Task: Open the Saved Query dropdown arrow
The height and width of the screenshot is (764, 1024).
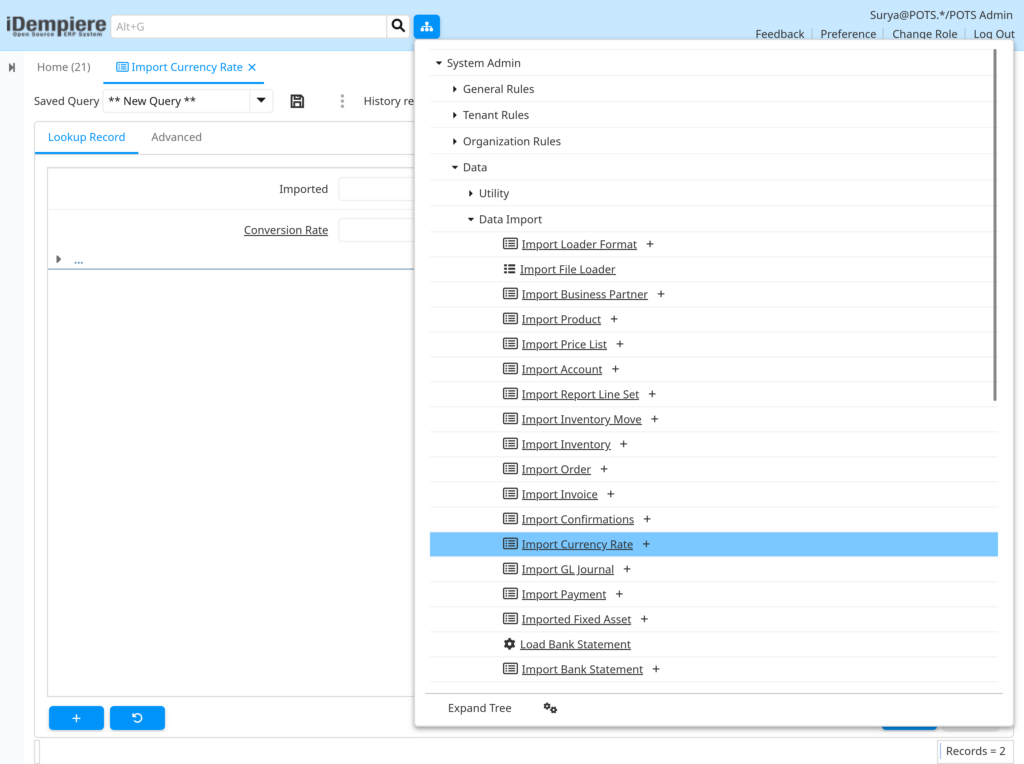Action: [261, 101]
